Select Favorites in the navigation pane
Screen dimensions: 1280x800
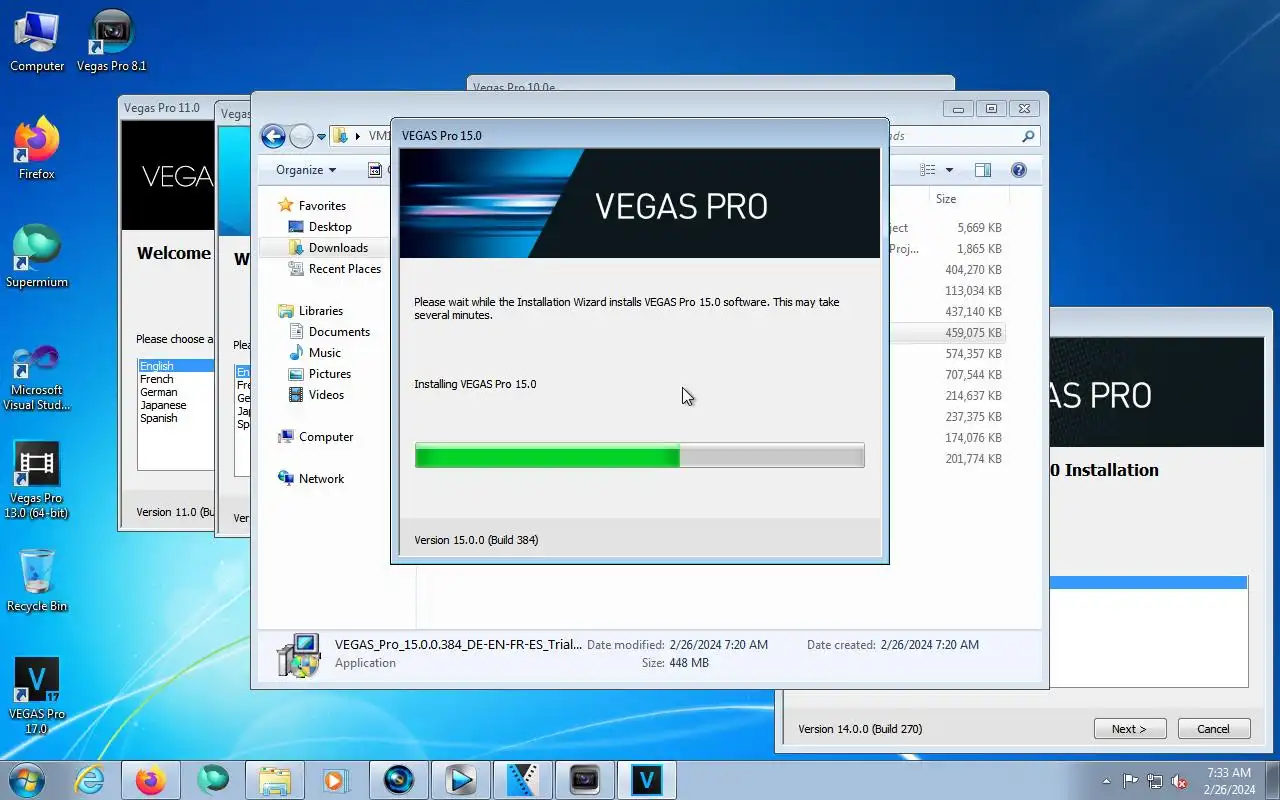click(322, 206)
